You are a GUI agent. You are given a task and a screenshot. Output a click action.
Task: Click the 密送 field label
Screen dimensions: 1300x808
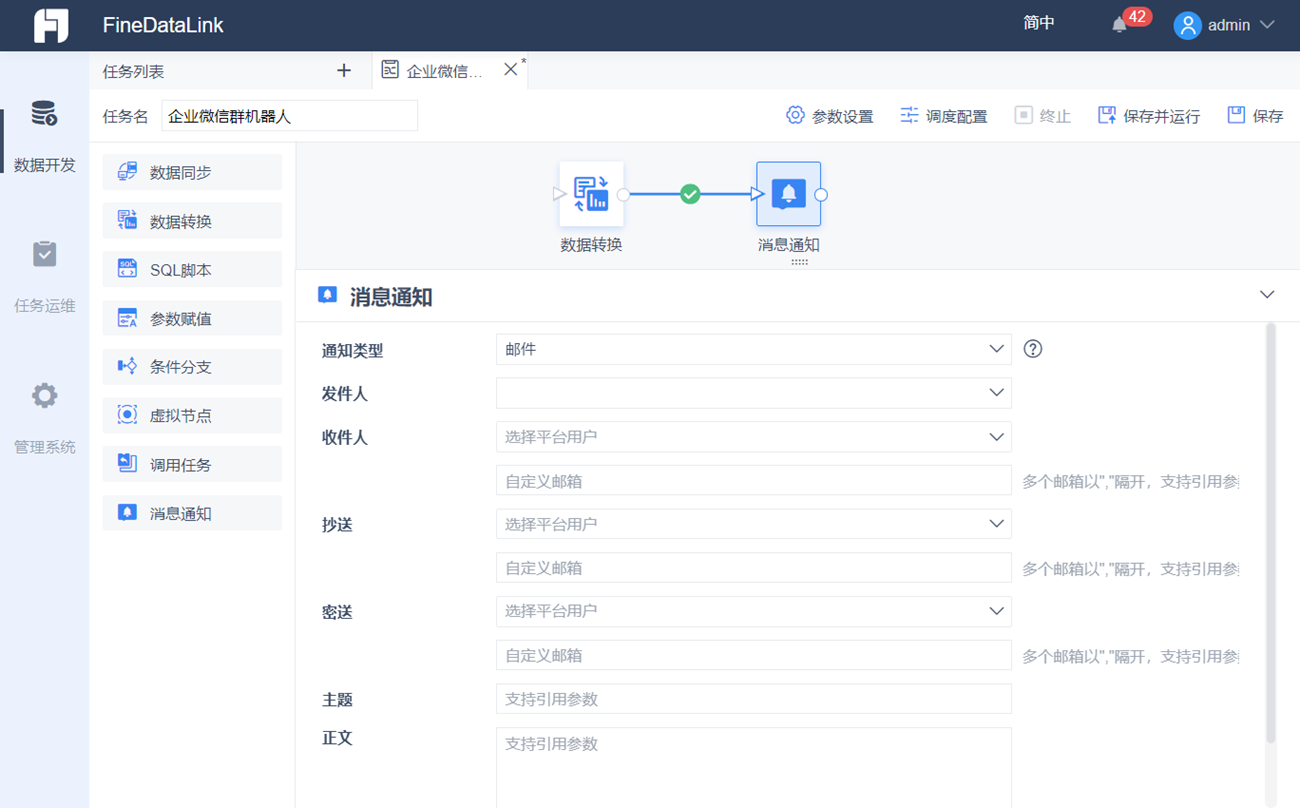point(337,612)
